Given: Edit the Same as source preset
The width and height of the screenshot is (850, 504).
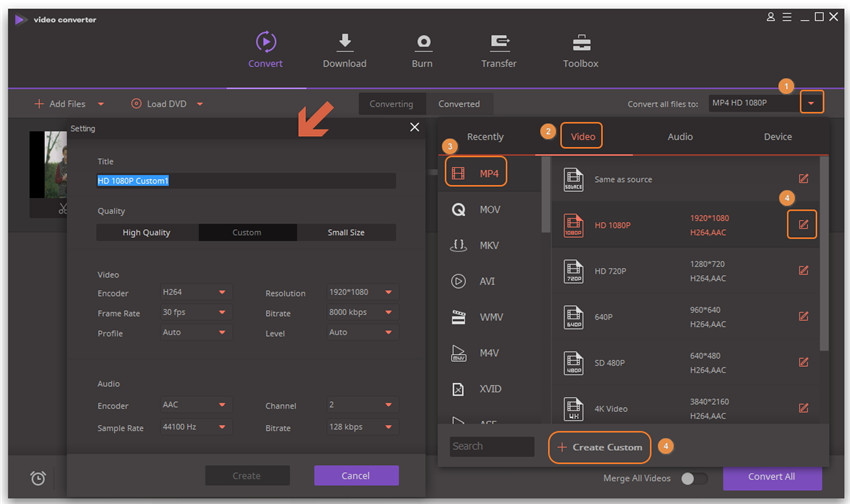Looking at the screenshot, I should (x=803, y=178).
